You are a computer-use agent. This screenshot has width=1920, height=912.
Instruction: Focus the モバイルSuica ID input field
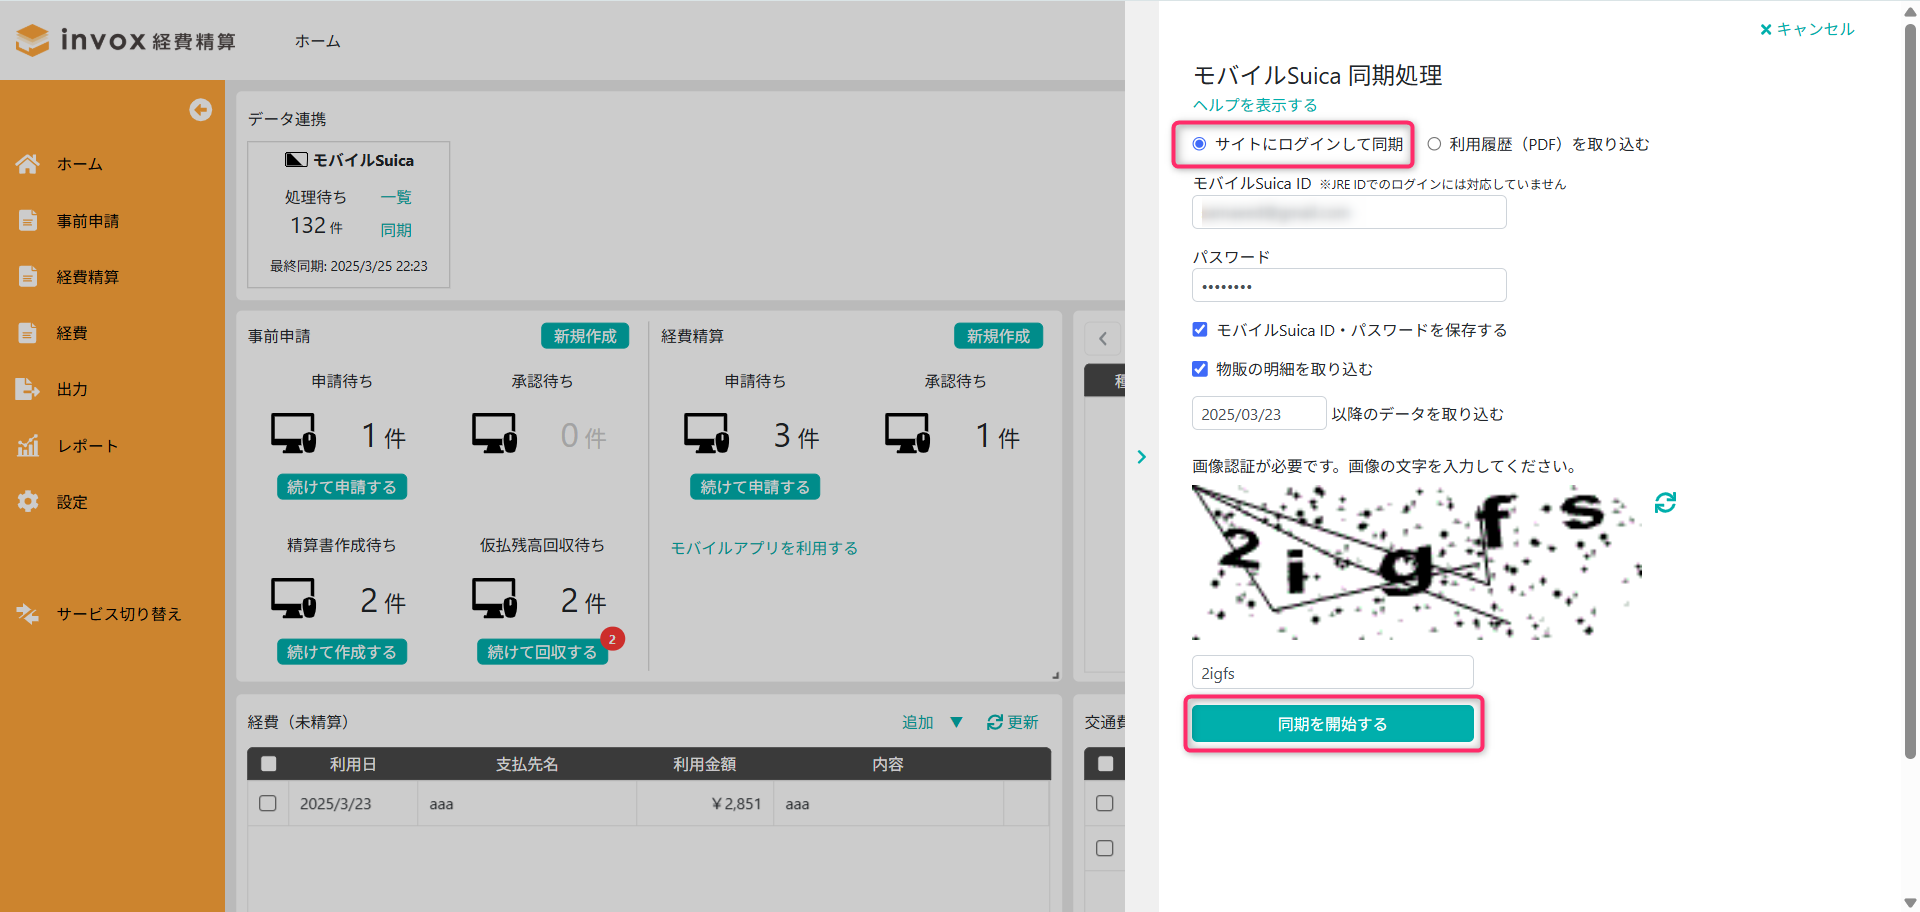1349,212
